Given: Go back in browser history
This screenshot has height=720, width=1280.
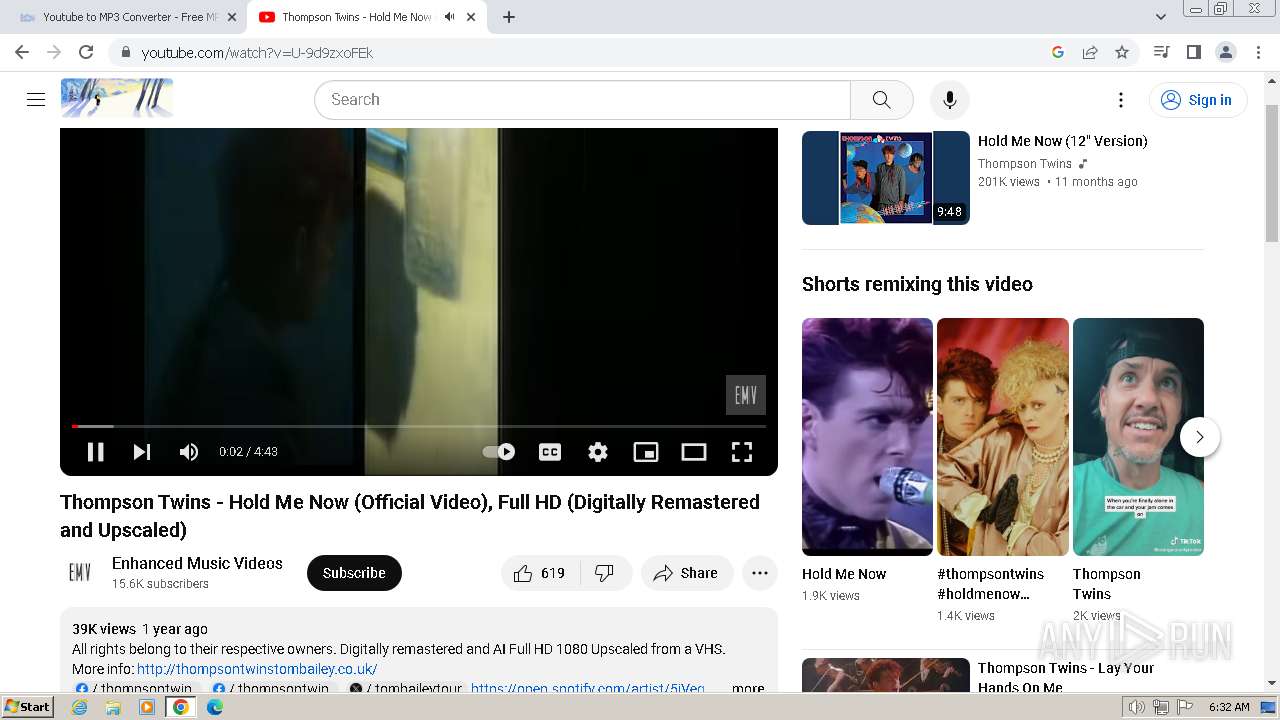Looking at the screenshot, I should (22, 52).
